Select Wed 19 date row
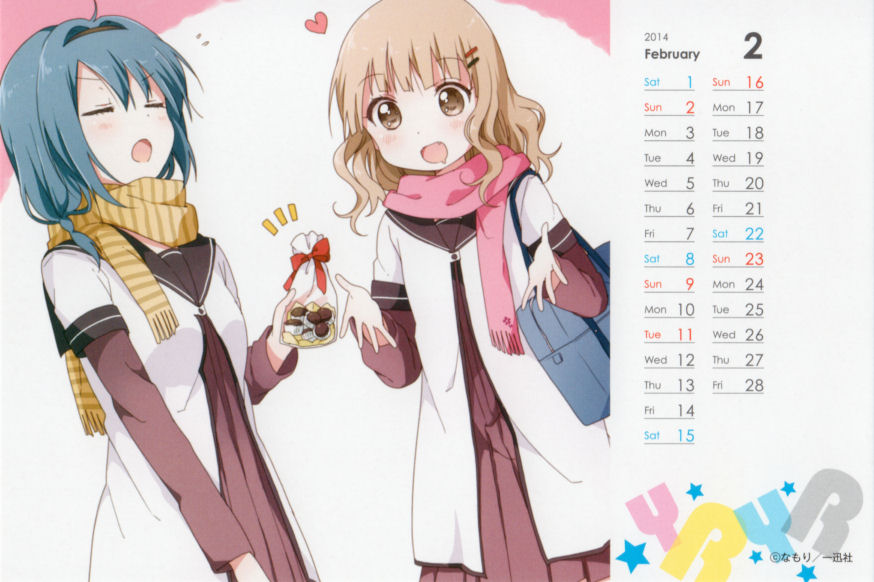The height and width of the screenshot is (582, 874). pyautogui.click(x=737, y=158)
